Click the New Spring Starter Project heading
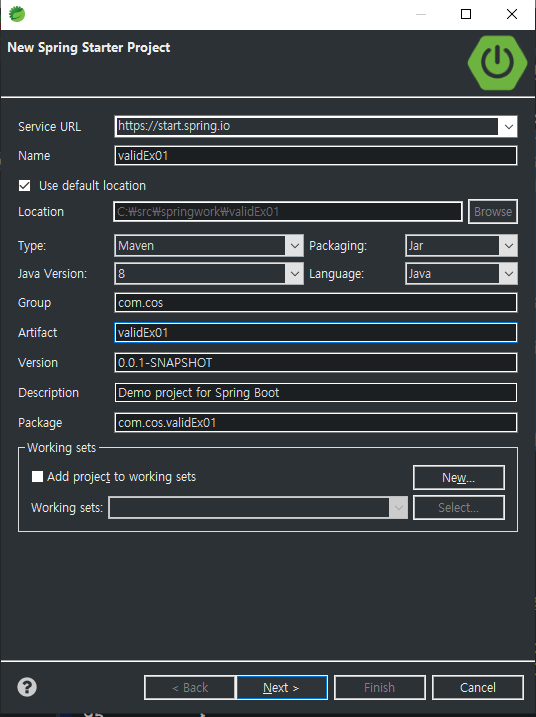 pyautogui.click(x=89, y=48)
